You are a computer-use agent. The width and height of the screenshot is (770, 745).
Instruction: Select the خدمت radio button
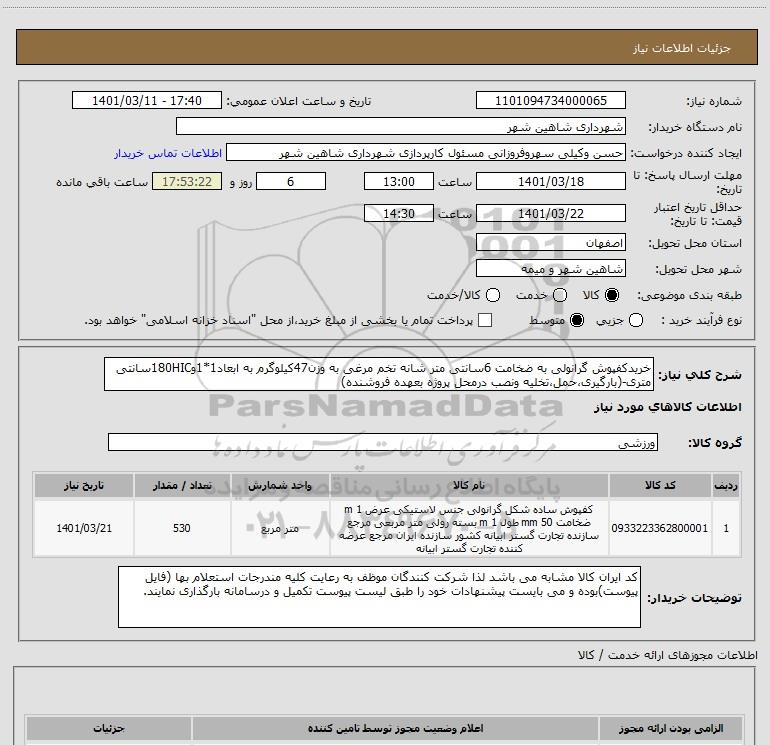[x=560, y=295]
